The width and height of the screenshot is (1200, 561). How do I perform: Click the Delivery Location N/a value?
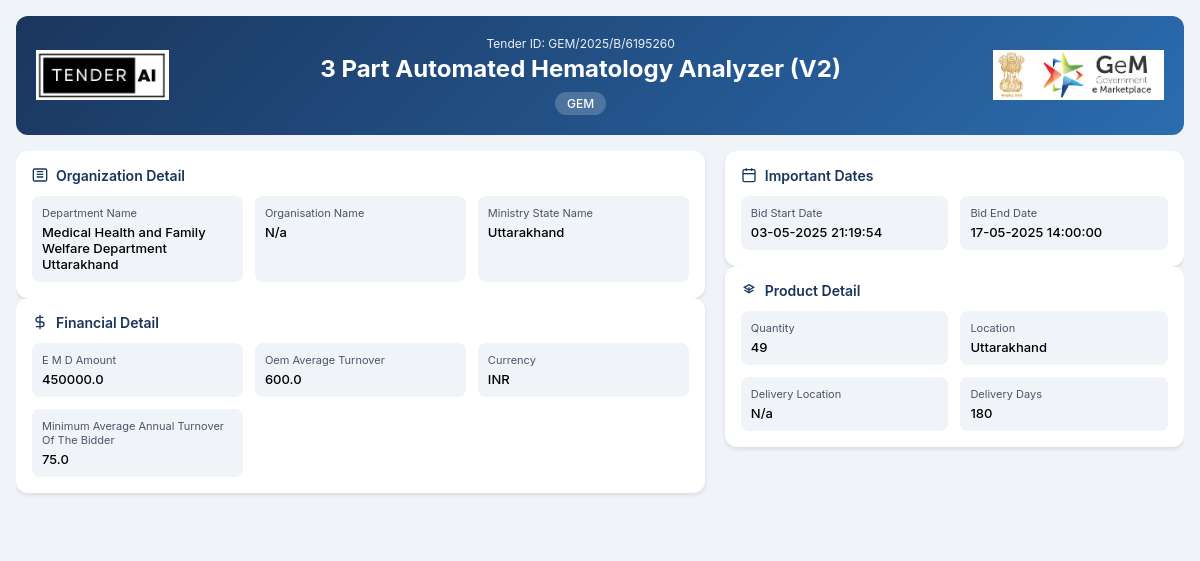click(762, 414)
